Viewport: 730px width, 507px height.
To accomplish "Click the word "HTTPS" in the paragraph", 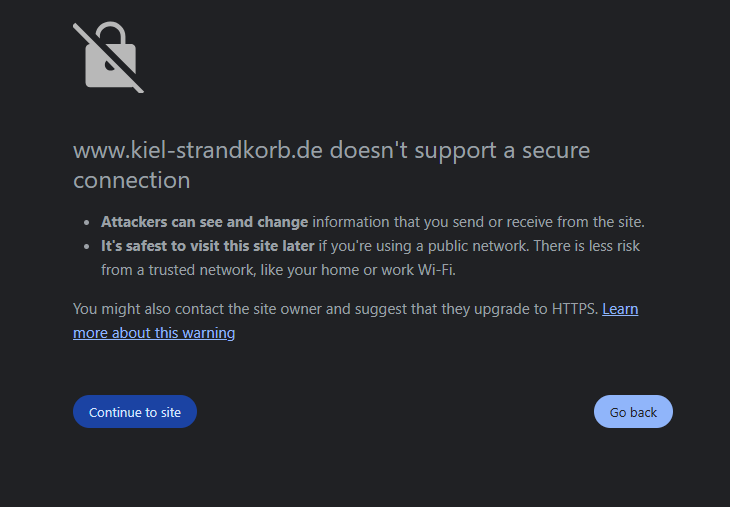I will (x=574, y=309).
